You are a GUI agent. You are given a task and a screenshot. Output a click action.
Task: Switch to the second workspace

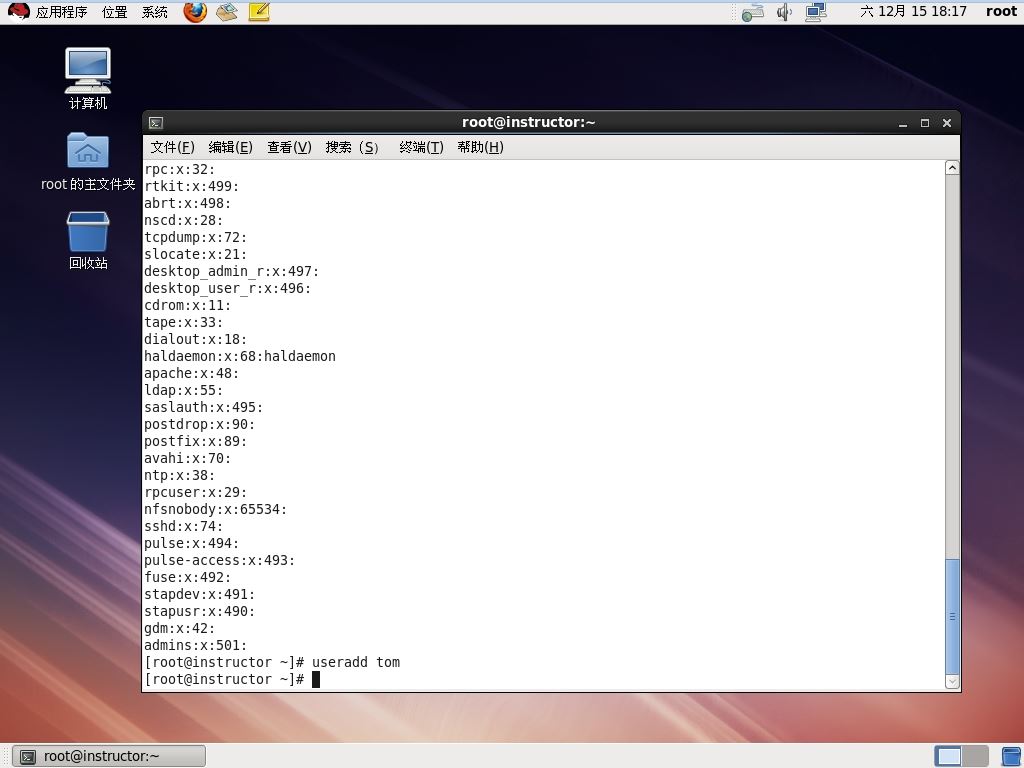click(976, 756)
